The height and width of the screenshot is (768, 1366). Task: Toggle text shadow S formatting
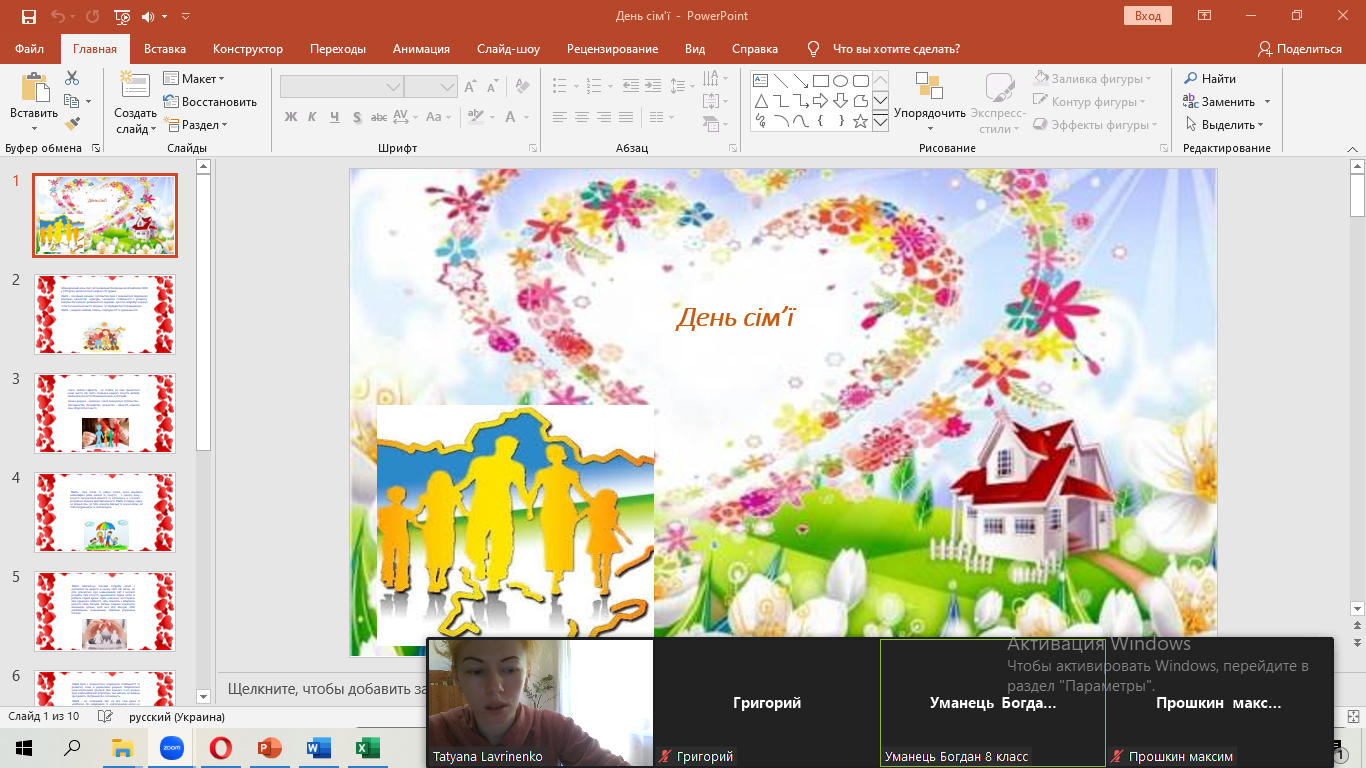[357, 117]
